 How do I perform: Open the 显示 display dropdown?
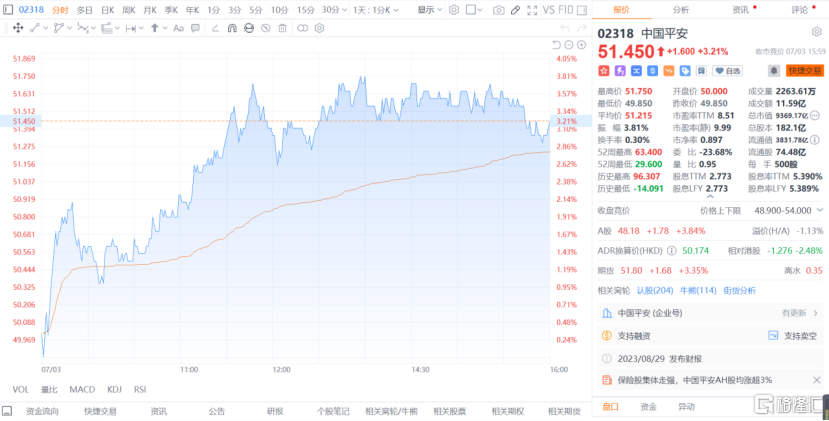[429, 10]
